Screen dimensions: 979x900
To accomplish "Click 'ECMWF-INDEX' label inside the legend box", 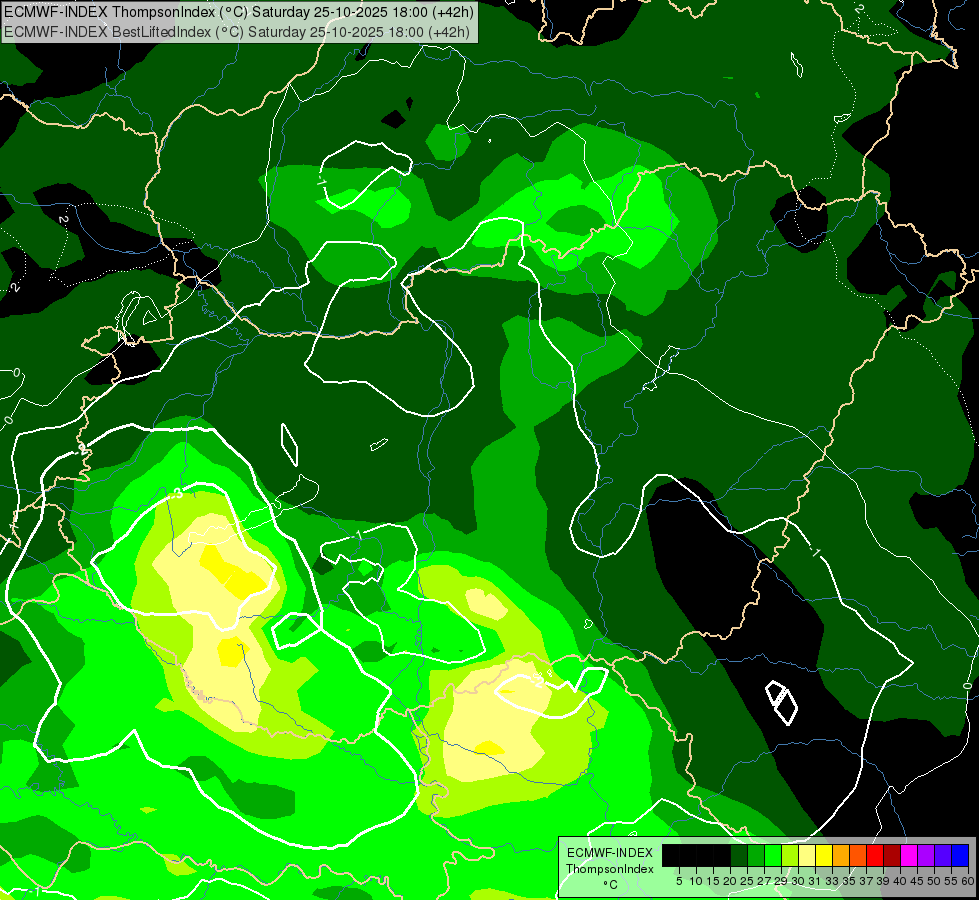I will [610, 853].
